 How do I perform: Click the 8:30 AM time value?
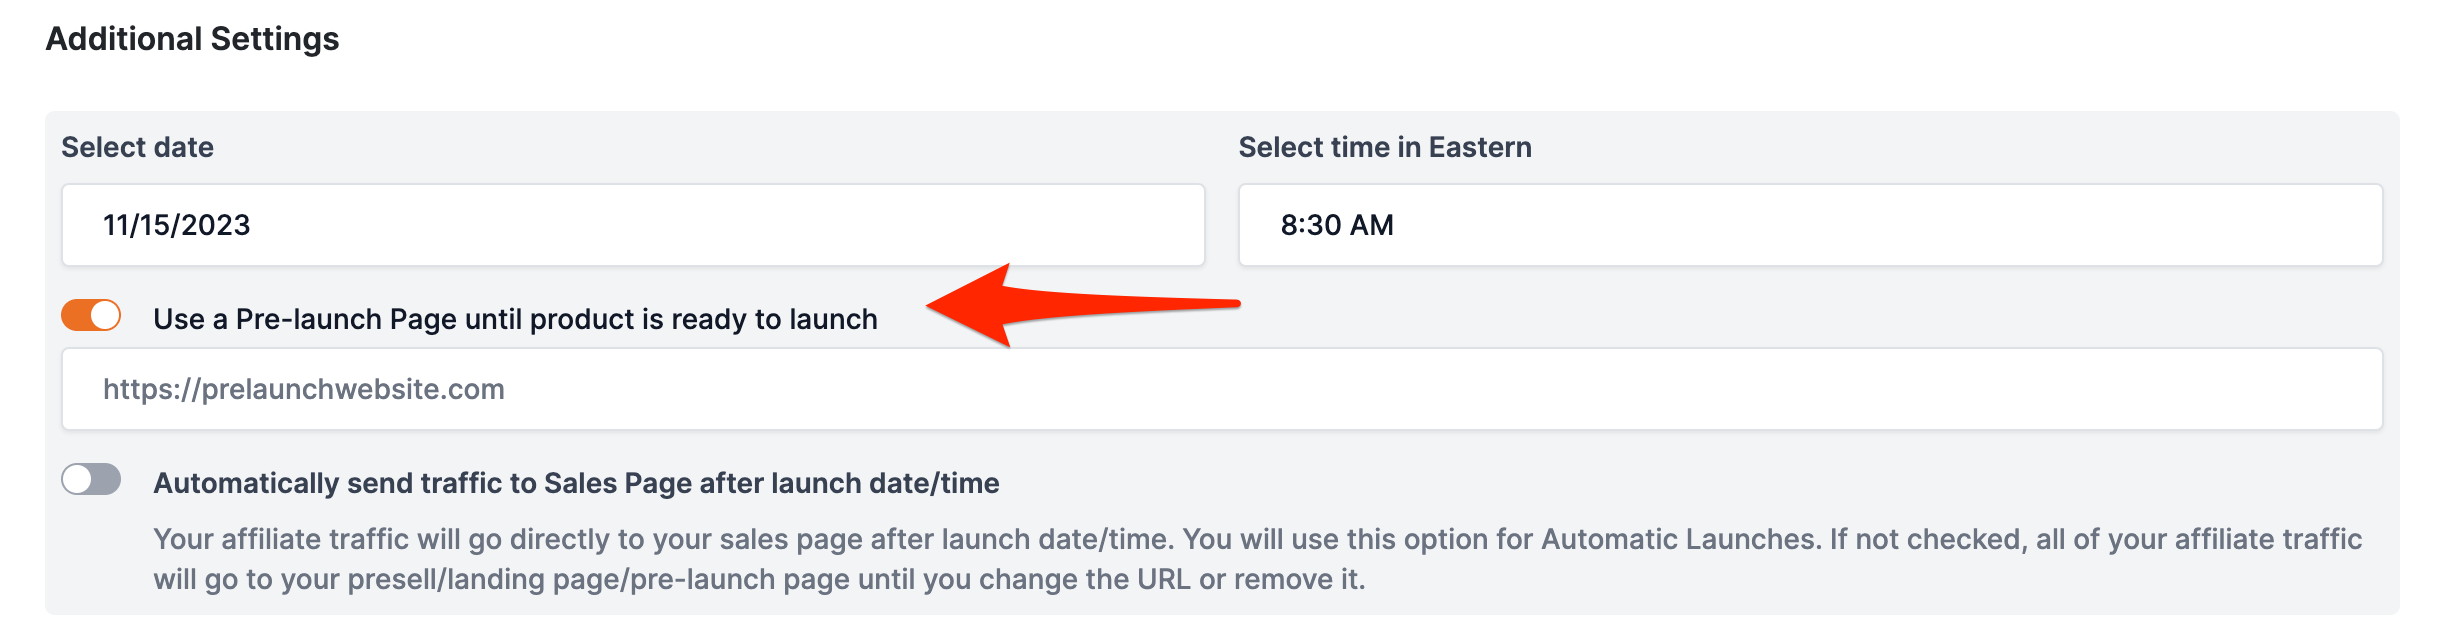point(1337,225)
